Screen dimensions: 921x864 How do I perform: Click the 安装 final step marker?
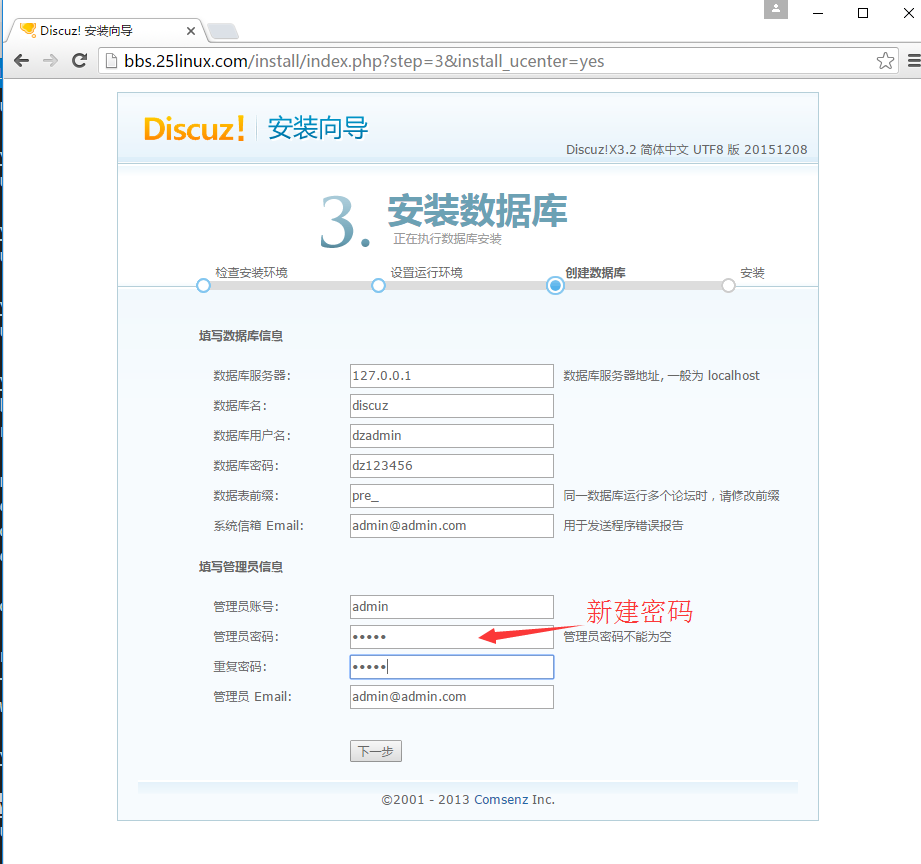(728, 286)
